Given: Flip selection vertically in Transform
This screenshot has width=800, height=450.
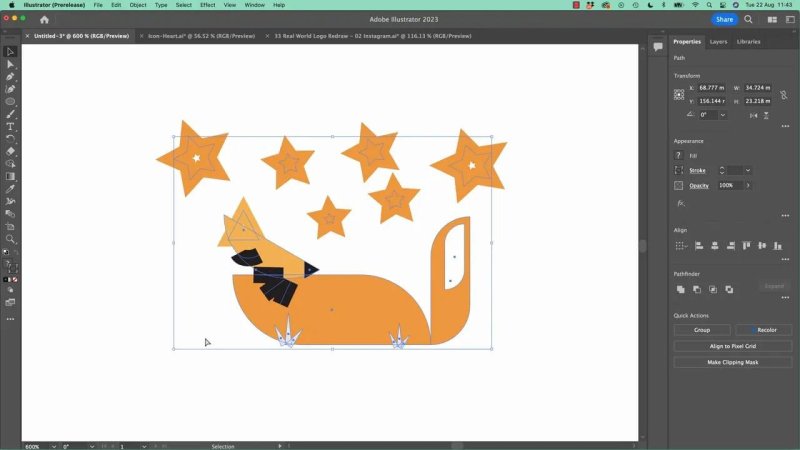Looking at the screenshot, I should [x=766, y=115].
